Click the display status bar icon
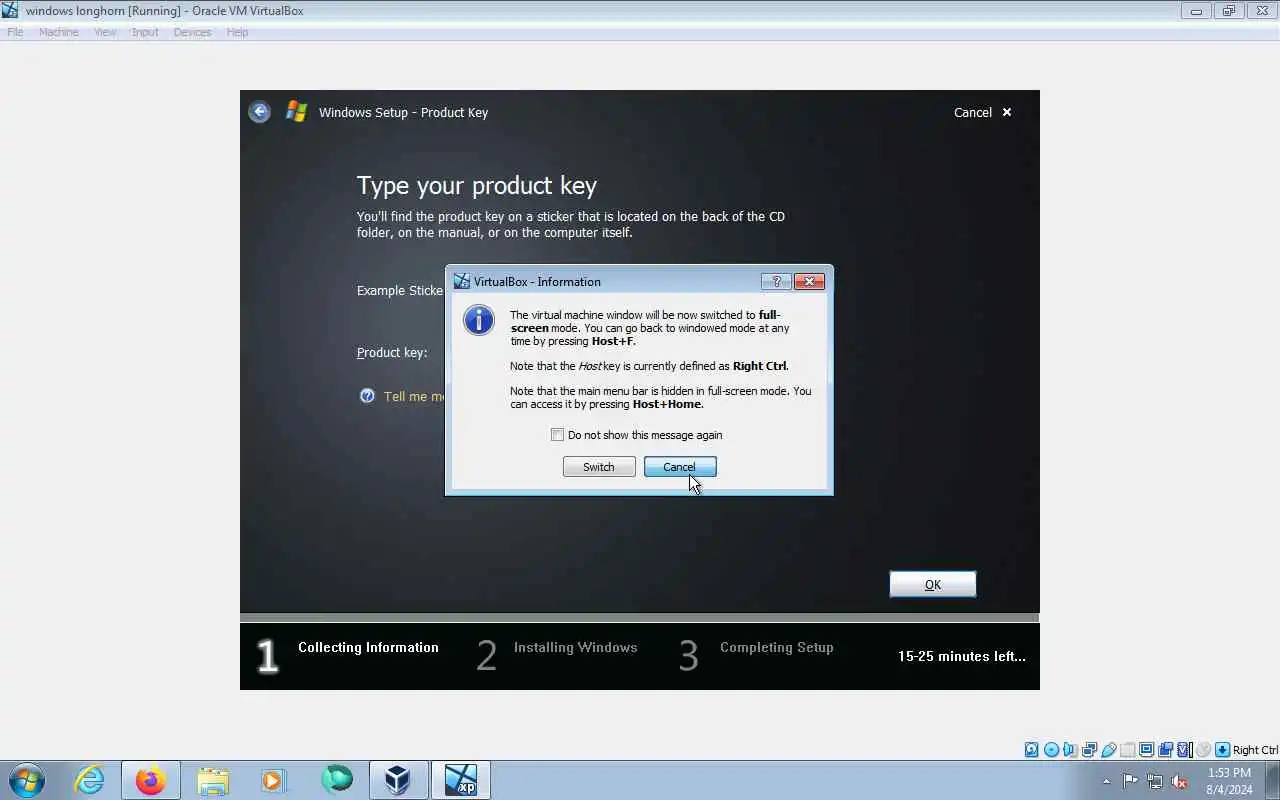 (x=1146, y=750)
